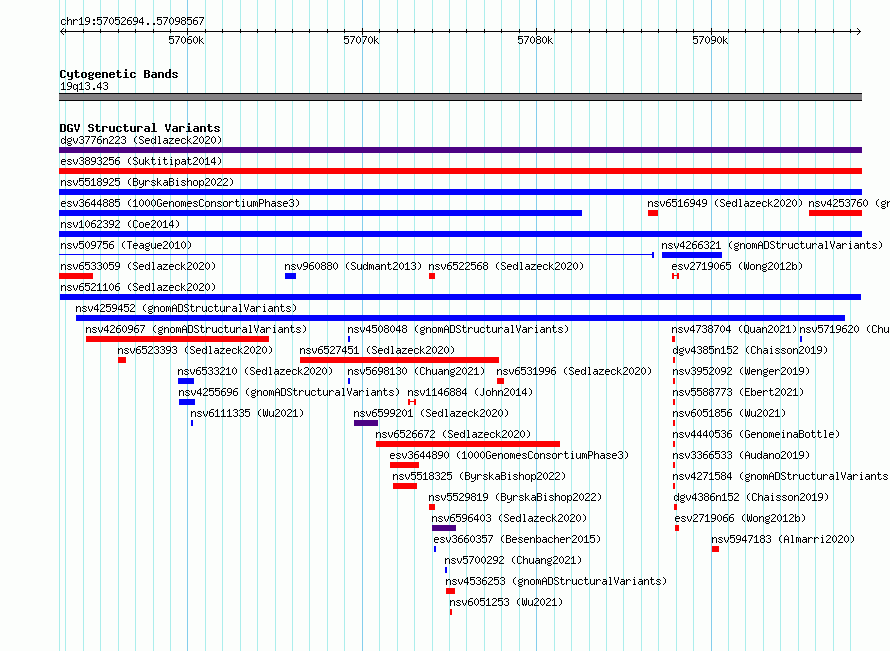Click the nsv1062392 (Coe2014) label
Viewport: 890px width, 651px height.
pos(120,224)
